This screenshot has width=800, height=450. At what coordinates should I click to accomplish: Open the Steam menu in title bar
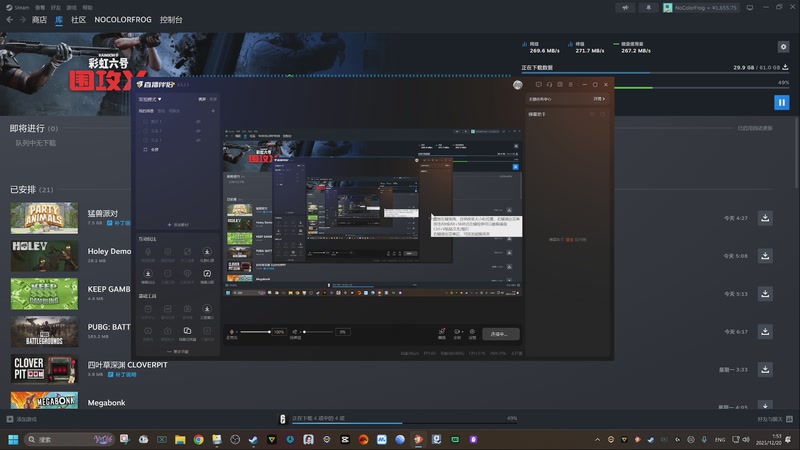(x=18, y=7)
